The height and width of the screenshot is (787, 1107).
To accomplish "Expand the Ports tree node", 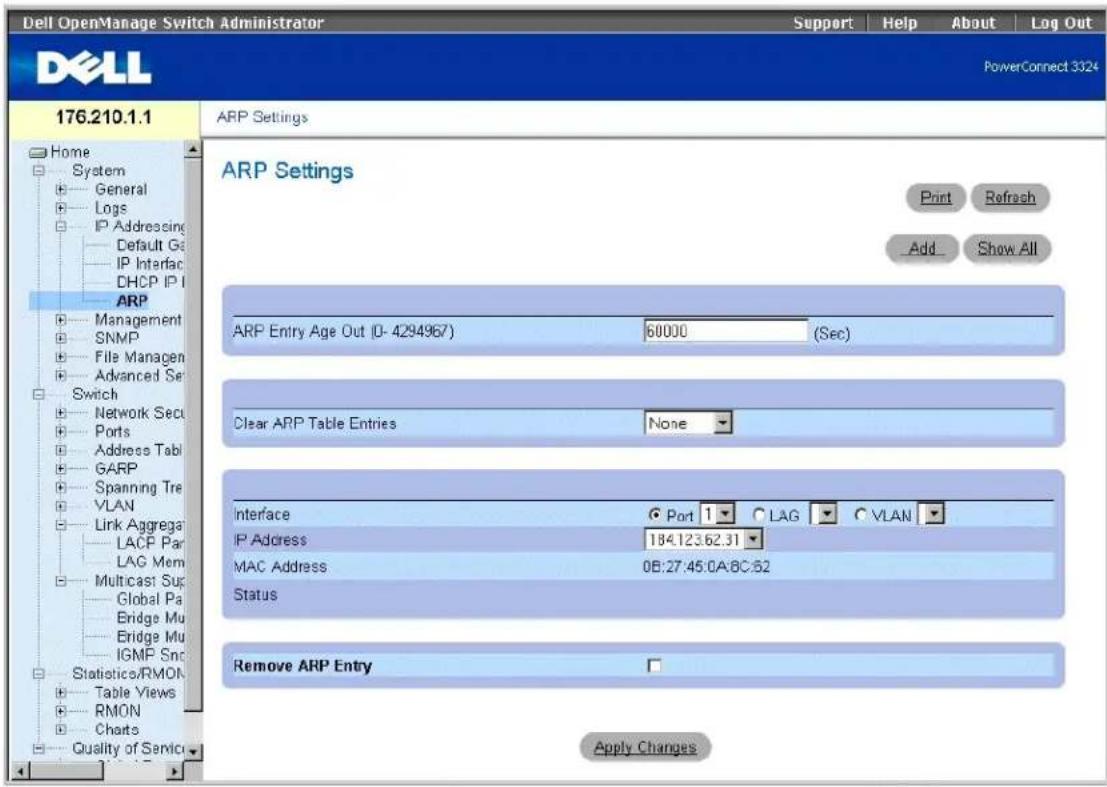I will point(61,431).
